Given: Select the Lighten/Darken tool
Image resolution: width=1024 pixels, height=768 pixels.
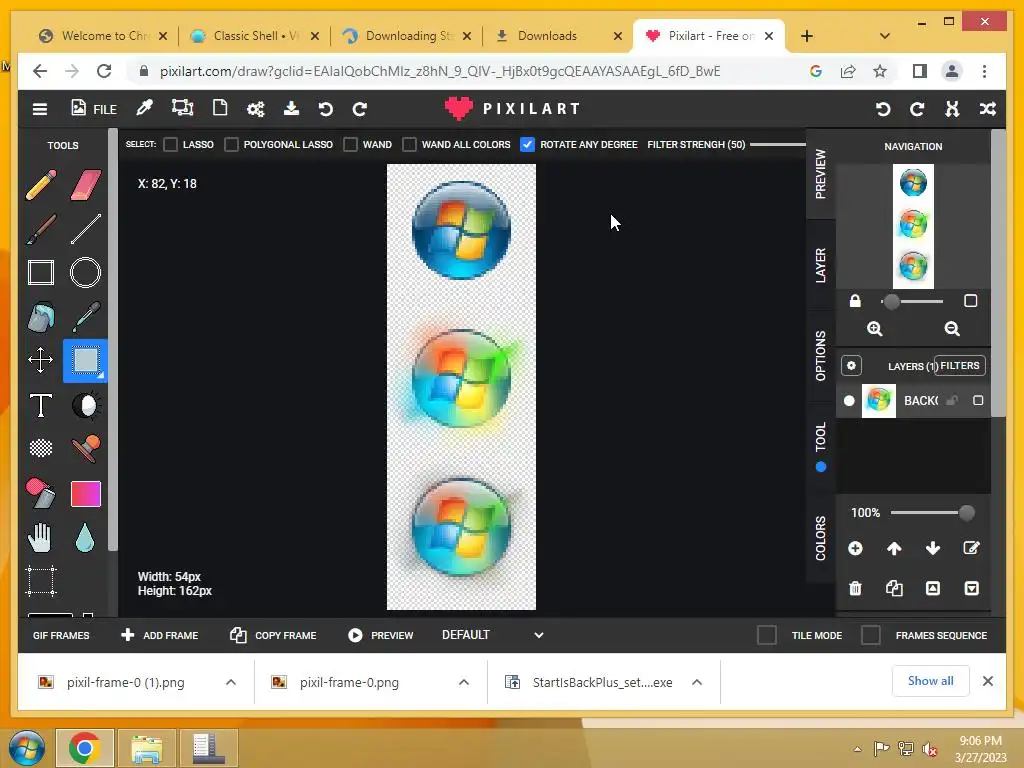Looking at the screenshot, I should (86, 405).
